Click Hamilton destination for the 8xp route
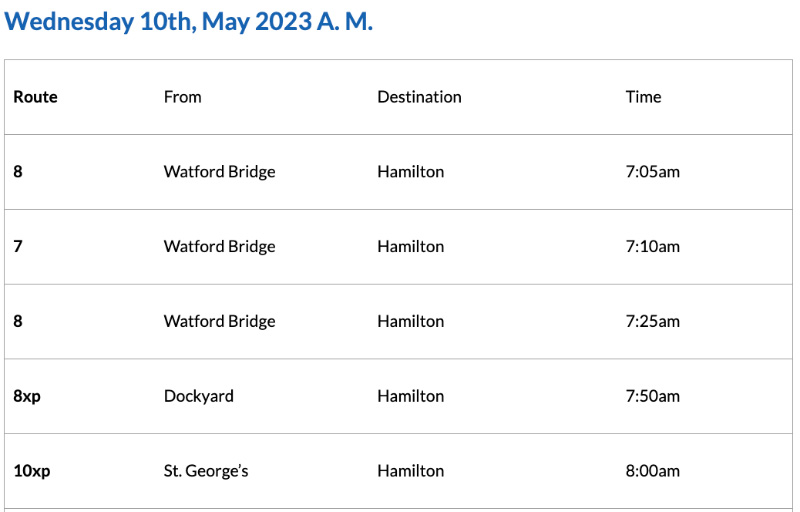This screenshot has width=800, height=512. [410, 396]
